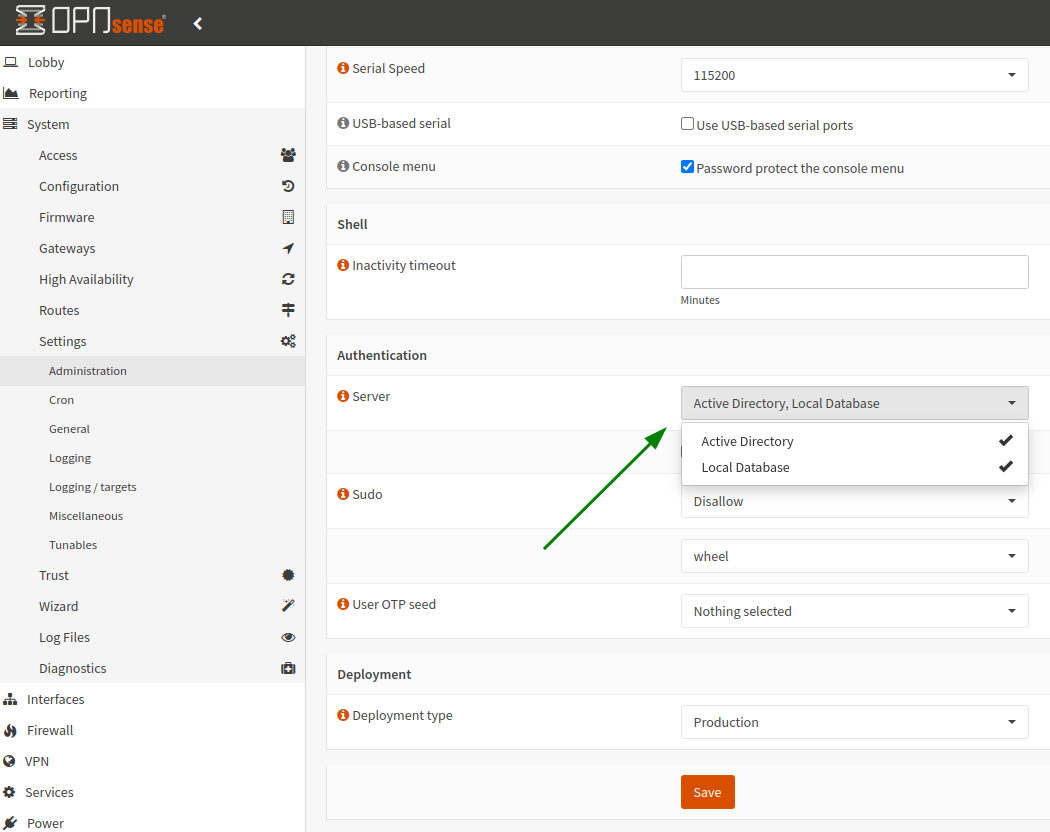Click the Gateways arrow icon
Image resolution: width=1050 pixels, height=832 pixels.
[x=288, y=248]
